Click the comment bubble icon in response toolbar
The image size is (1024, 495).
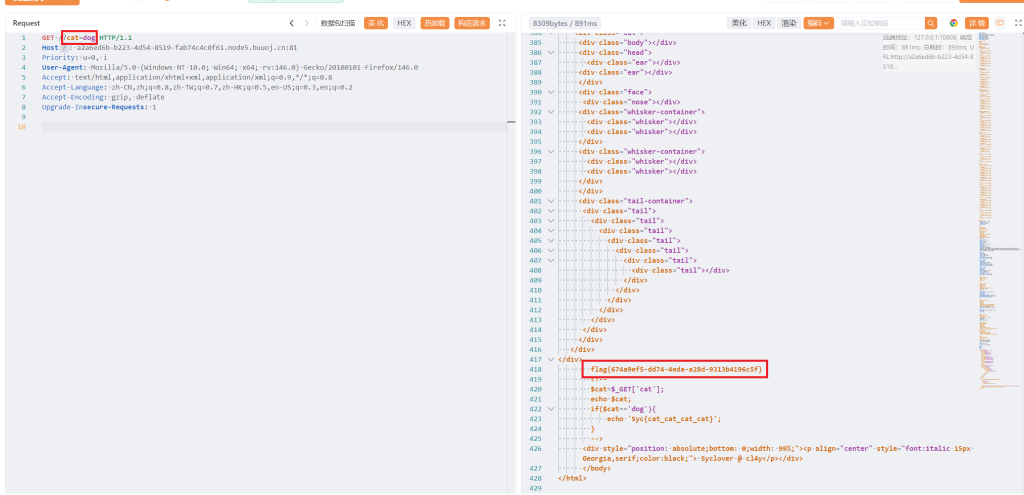tap(998, 23)
